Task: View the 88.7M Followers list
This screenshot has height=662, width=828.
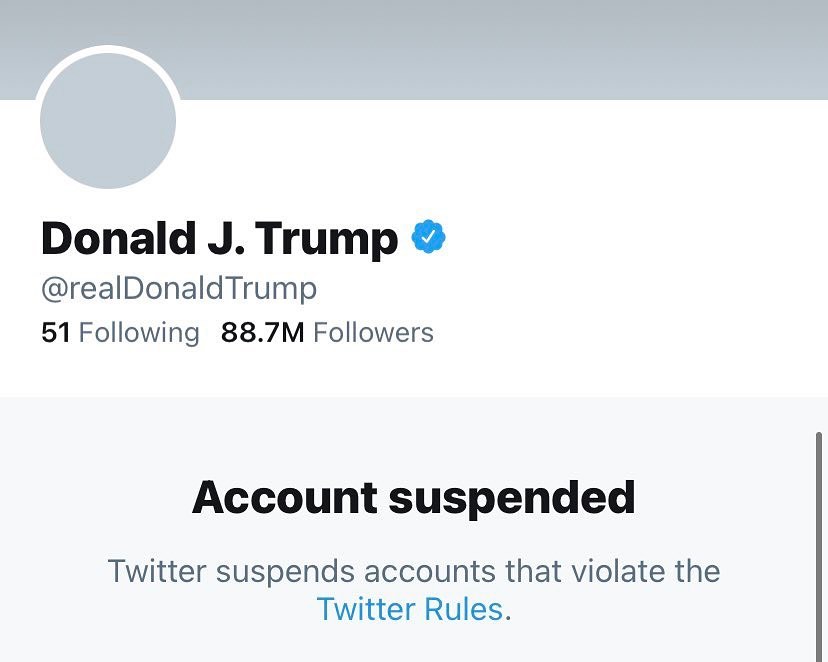Action: (327, 332)
